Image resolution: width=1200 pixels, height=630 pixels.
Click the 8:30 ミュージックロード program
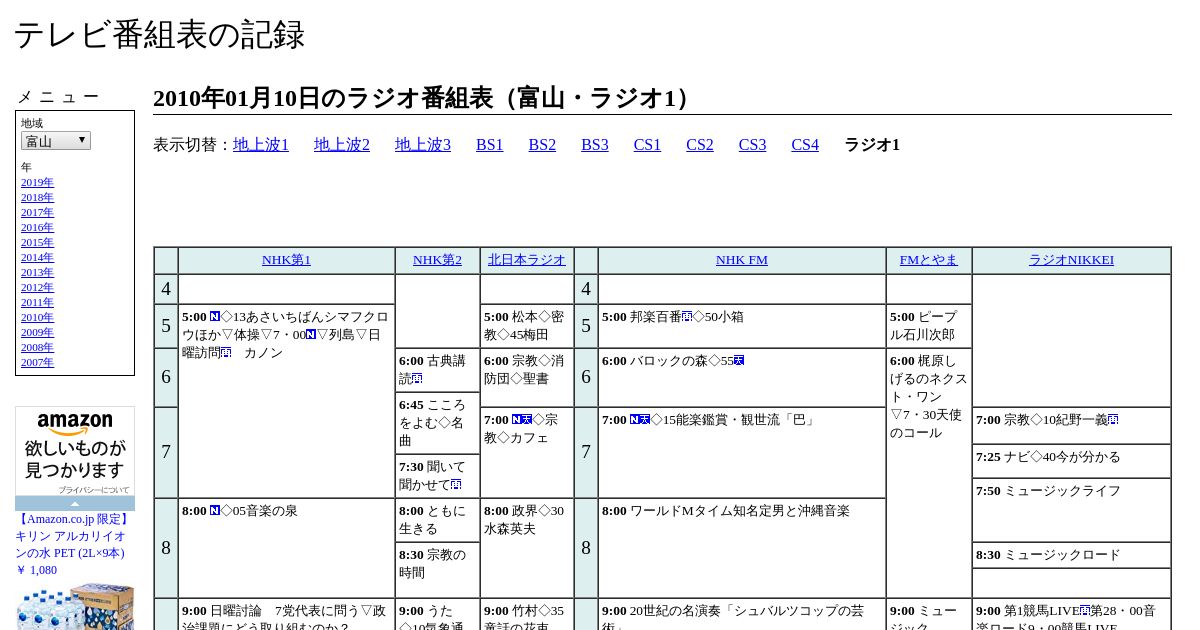1071,555
